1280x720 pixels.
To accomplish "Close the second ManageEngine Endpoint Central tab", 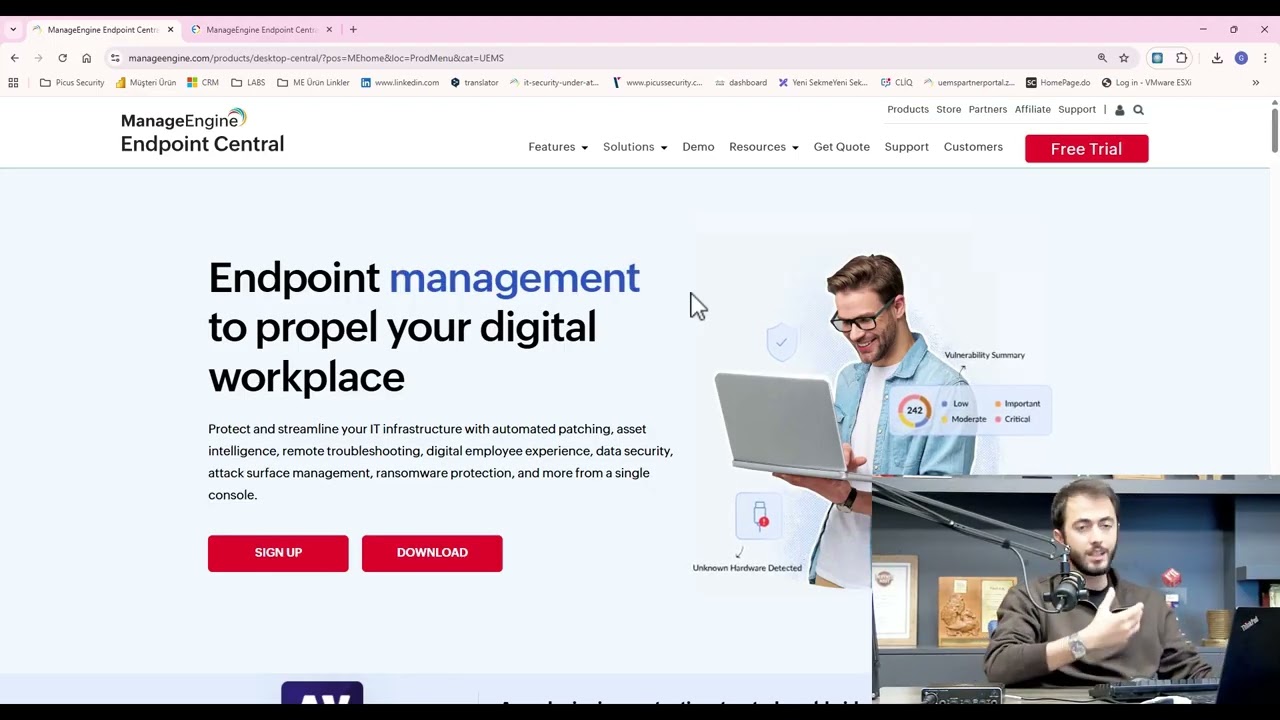I will click(x=329, y=30).
